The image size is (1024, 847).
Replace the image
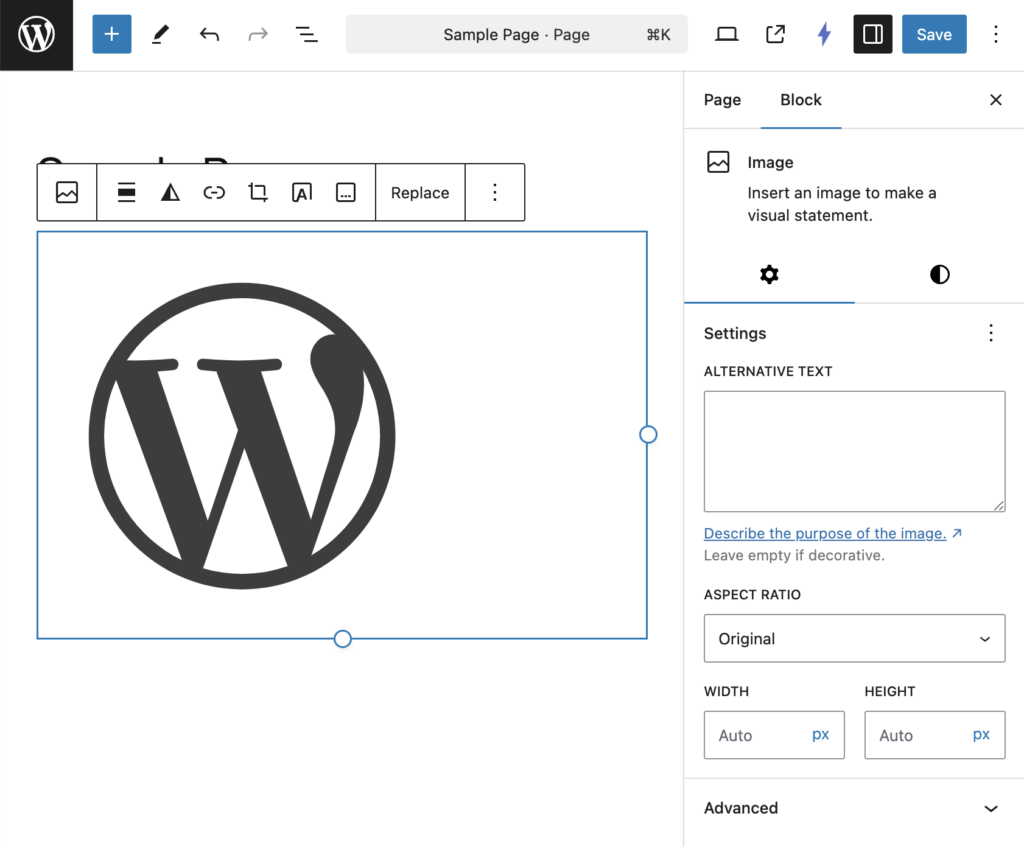pos(420,193)
